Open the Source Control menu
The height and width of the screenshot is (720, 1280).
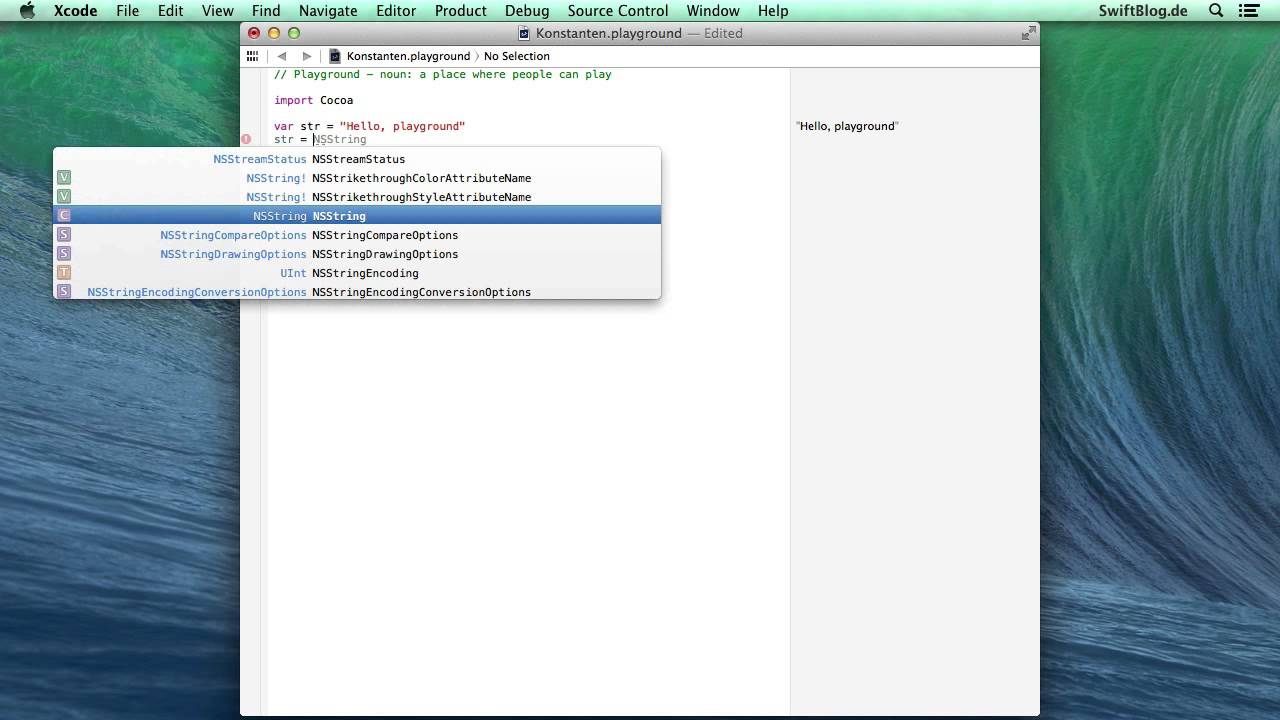click(x=618, y=11)
